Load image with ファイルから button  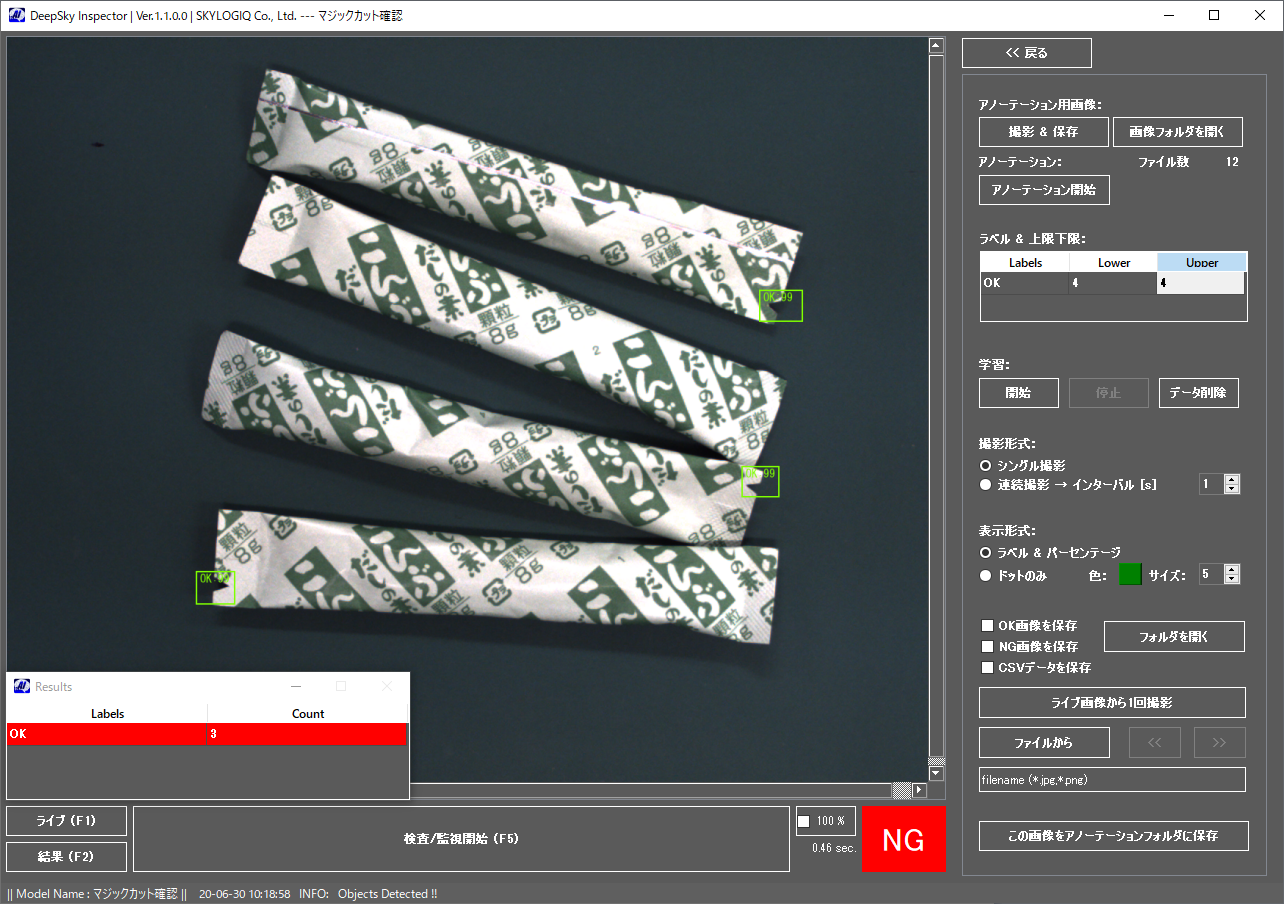[x=1044, y=743]
